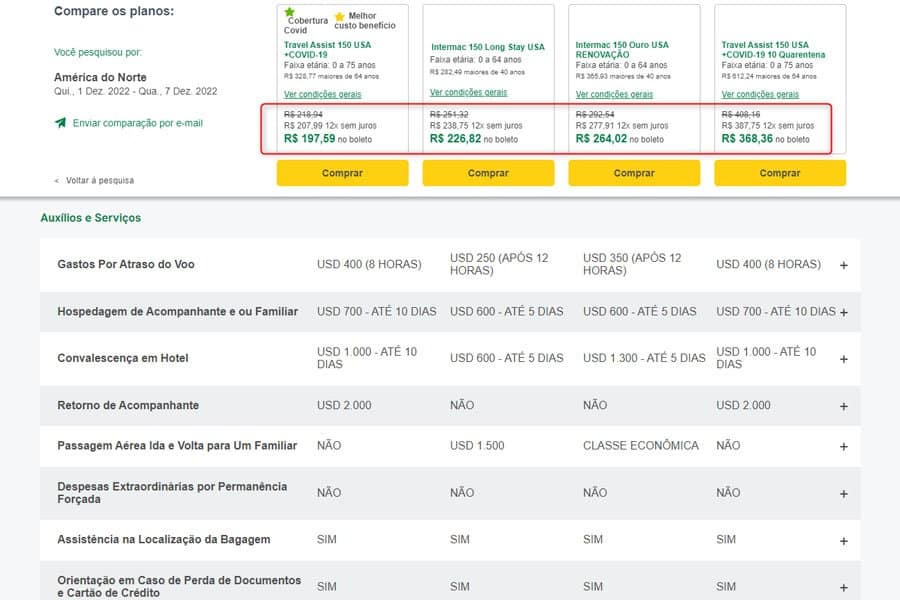Open Ver condições gerais for Intermac Long Stay
Screen dimensions: 900x600
click(x=468, y=92)
